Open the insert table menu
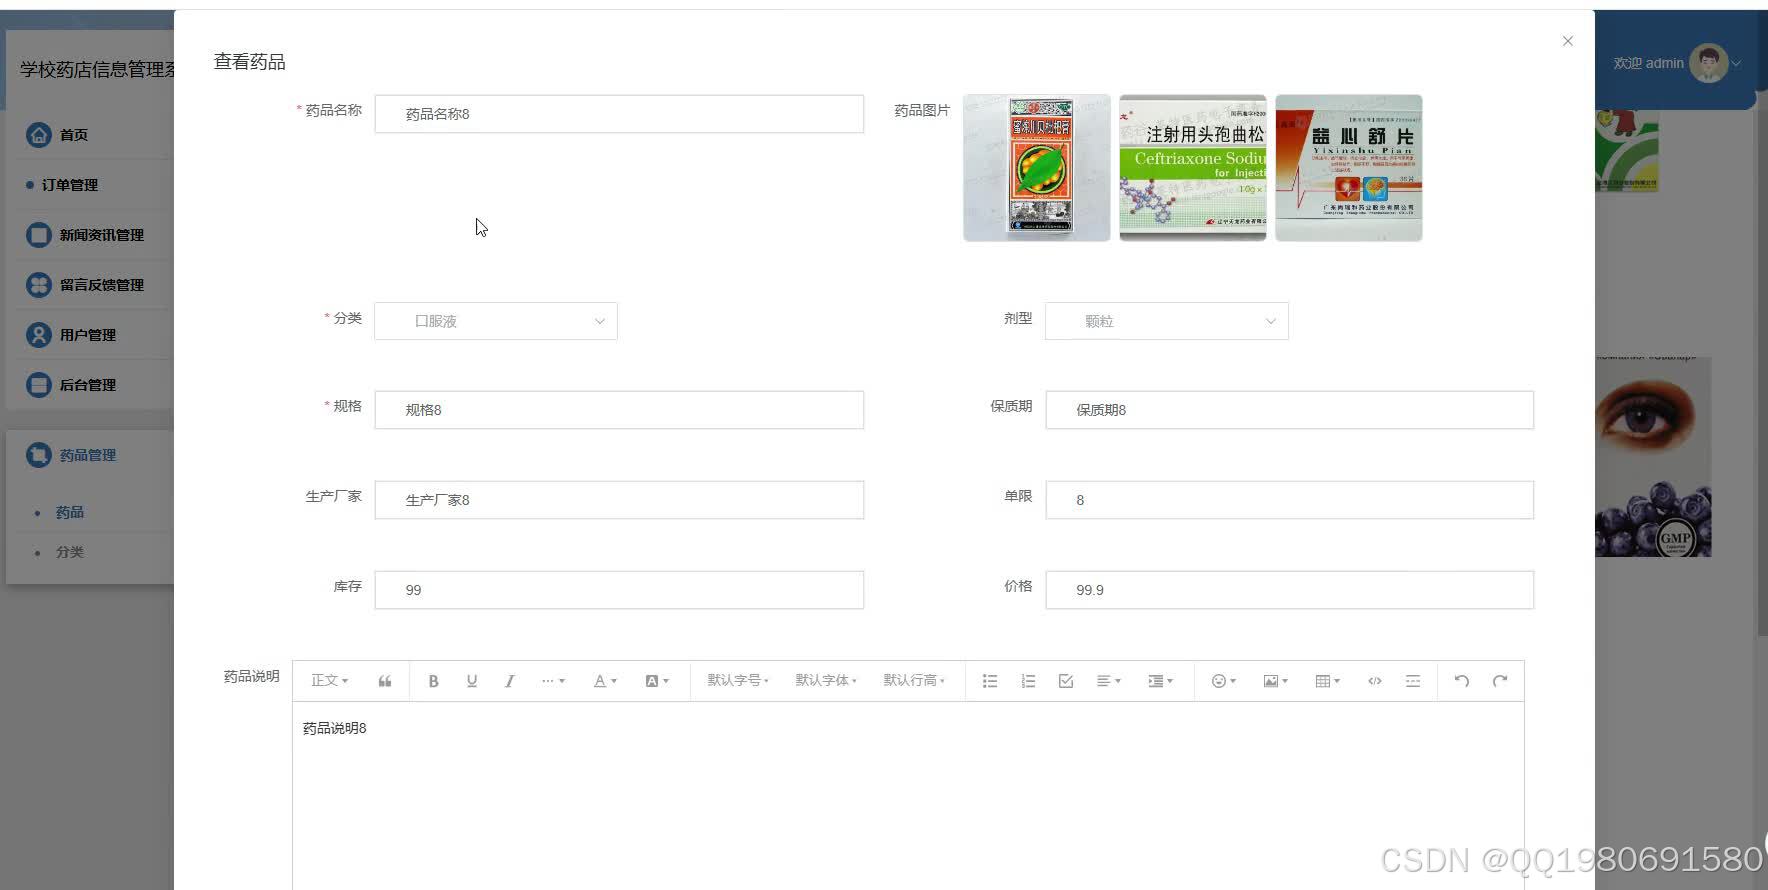The width and height of the screenshot is (1768, 890). point(1328,681)
